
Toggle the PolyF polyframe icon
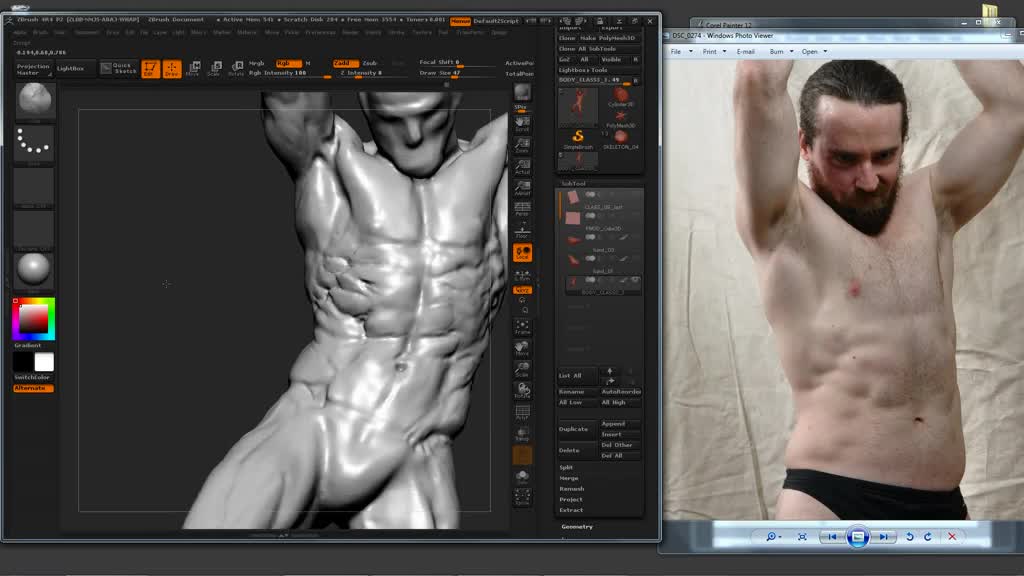click(522, 412)
